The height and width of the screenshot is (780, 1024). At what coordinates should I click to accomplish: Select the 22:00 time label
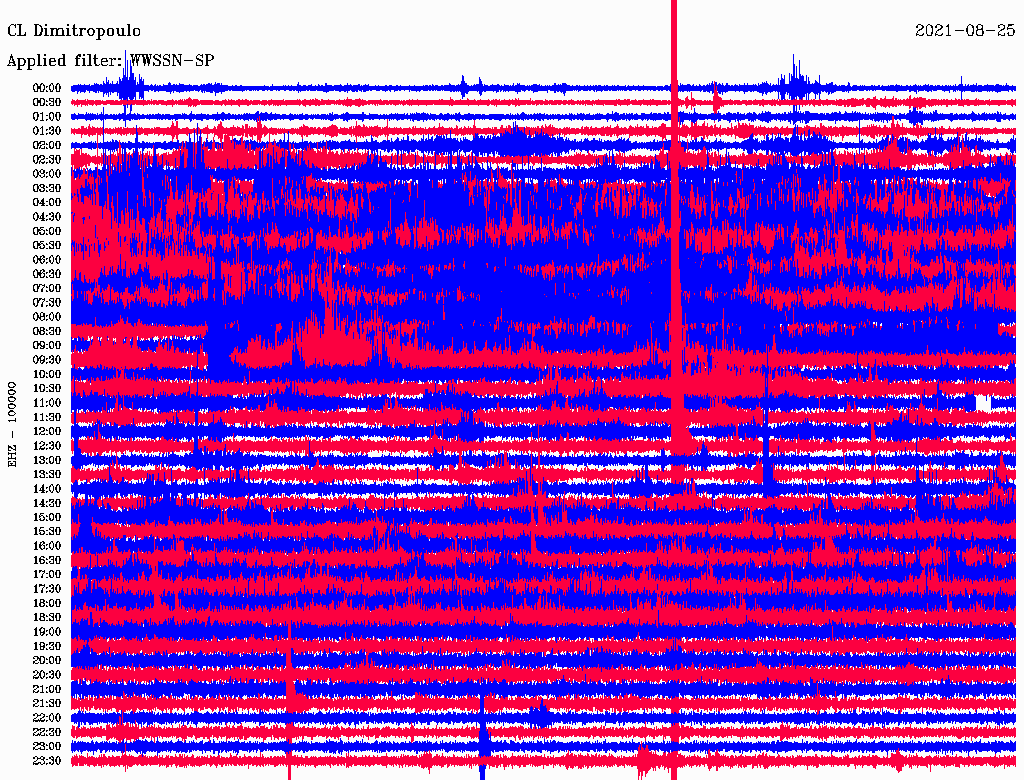47,717
